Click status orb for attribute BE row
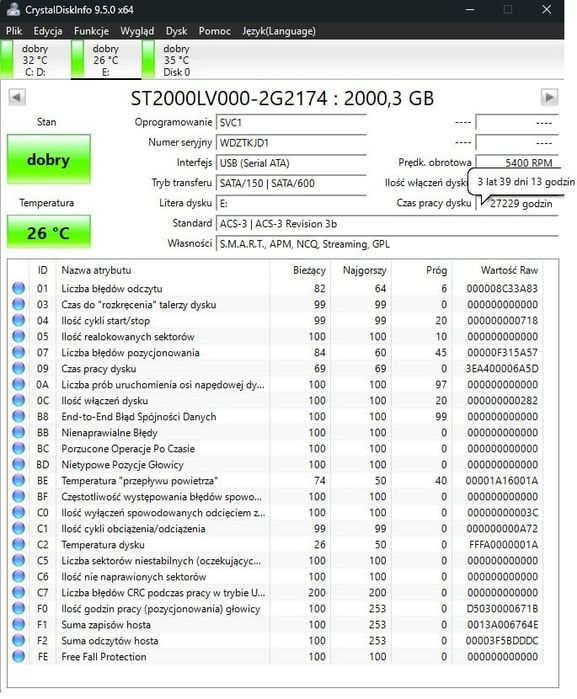 tap(18, 481)
